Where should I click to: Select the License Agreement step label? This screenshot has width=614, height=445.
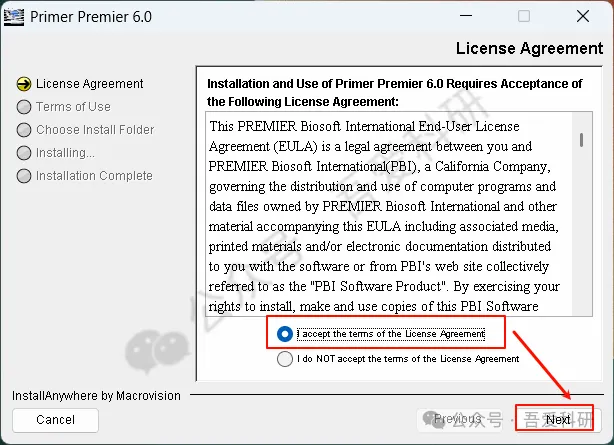89,84
